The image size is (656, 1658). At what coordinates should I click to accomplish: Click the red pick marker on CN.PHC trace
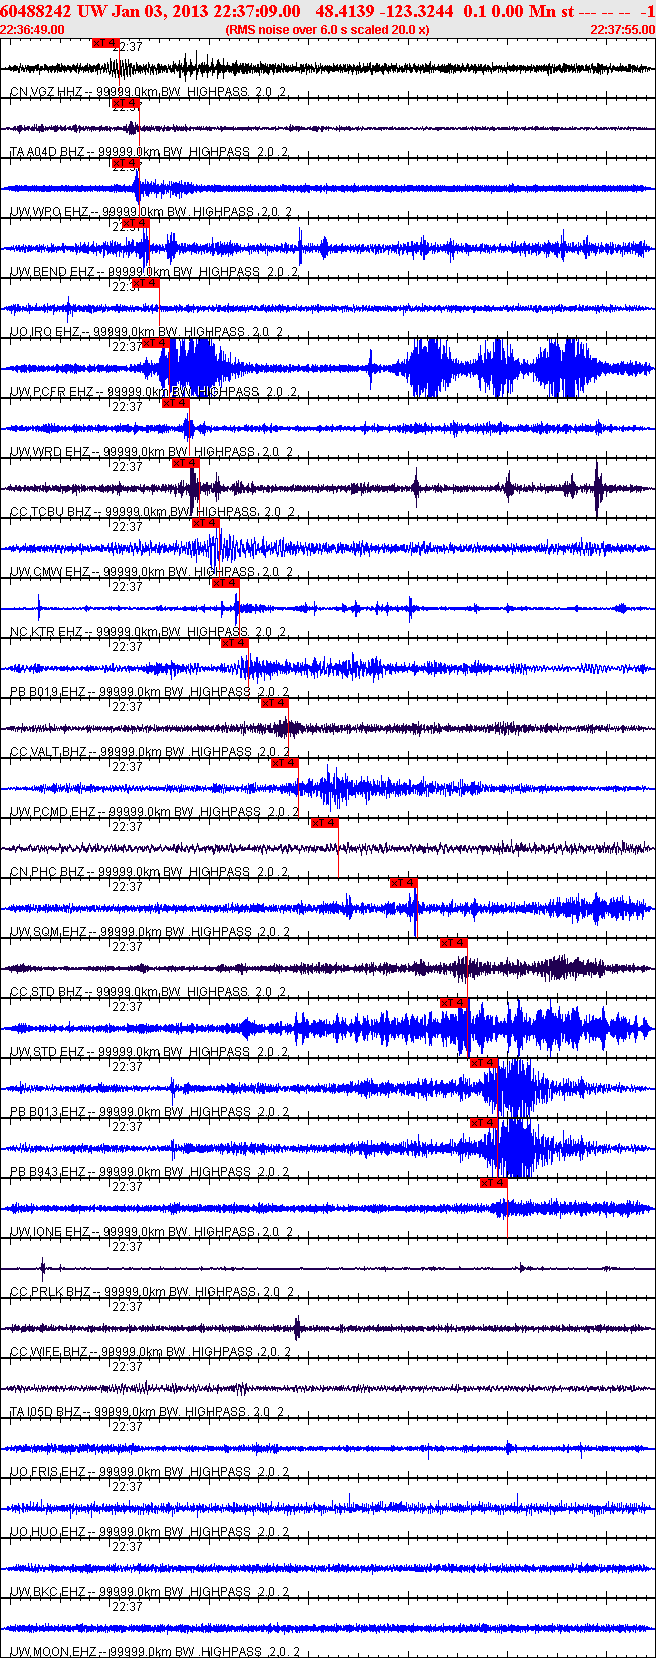tap(324, 823)
